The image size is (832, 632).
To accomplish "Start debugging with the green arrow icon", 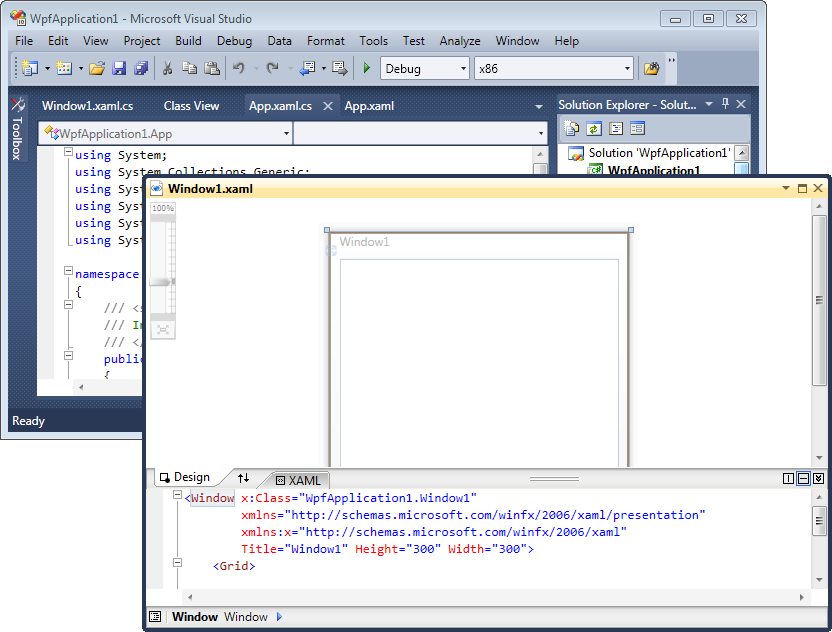I will pyautogui.click(x=366, y=69).
